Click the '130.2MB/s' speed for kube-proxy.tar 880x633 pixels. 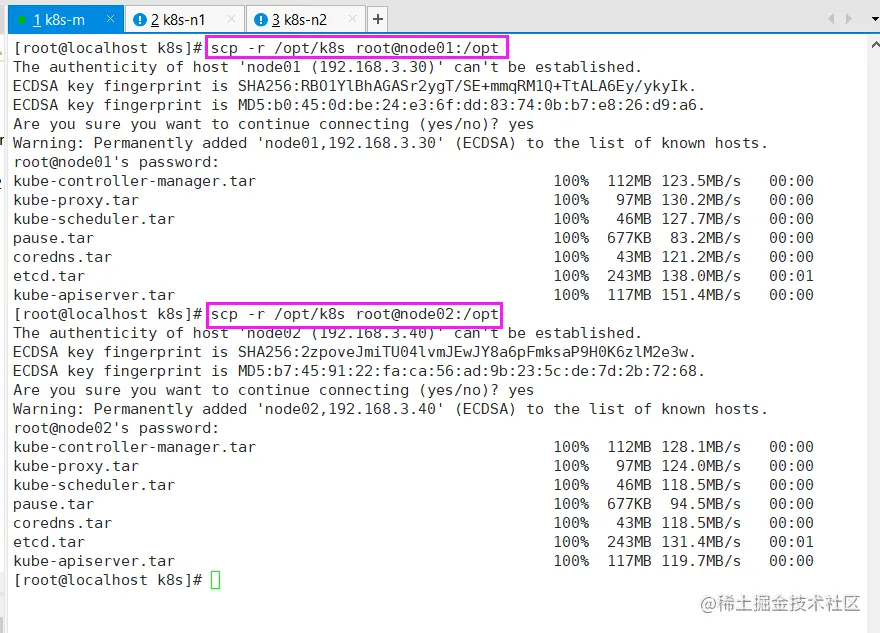click(x=701, y=200)
